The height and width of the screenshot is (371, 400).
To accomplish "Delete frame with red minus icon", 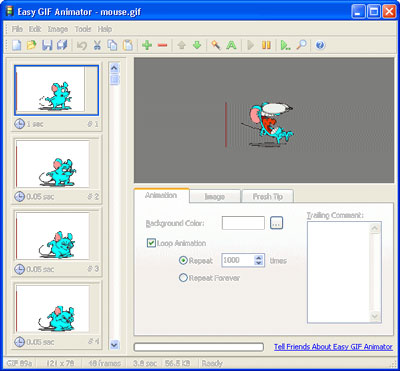I will pos(162,45).
